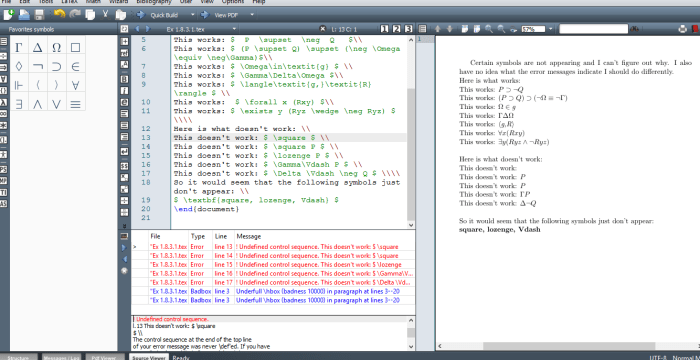Click the PDF search input field
Image resolution: width=700 pixels, height=360 pixels.
click(593, 29)
